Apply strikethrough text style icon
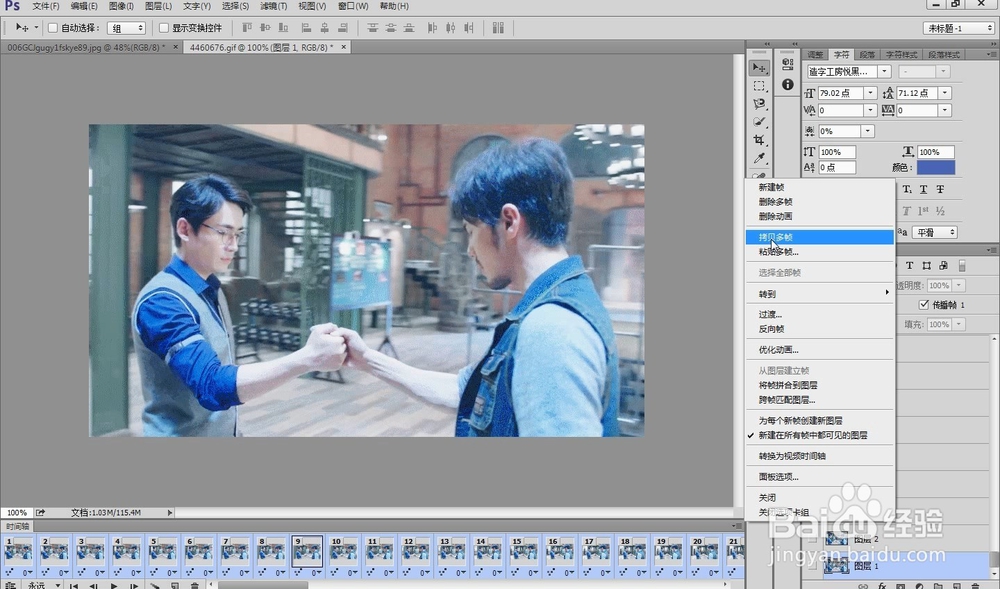The height and width of the screenshot is (589, 1000). coord(940,189)
